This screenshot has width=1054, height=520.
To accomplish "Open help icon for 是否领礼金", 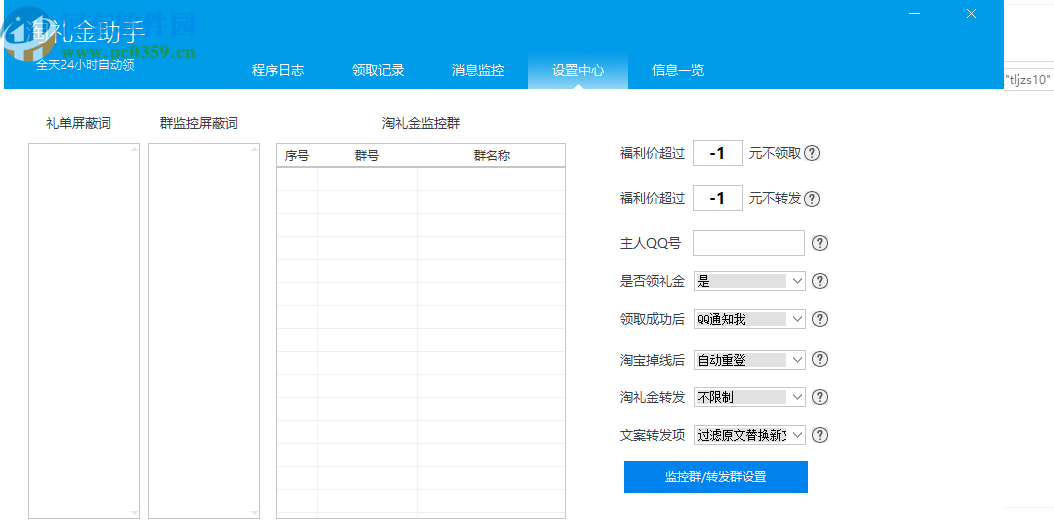I will click(819, 281).
